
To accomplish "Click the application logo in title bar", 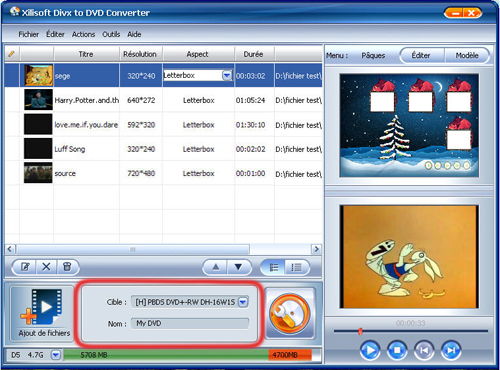I will click(15, 12).
